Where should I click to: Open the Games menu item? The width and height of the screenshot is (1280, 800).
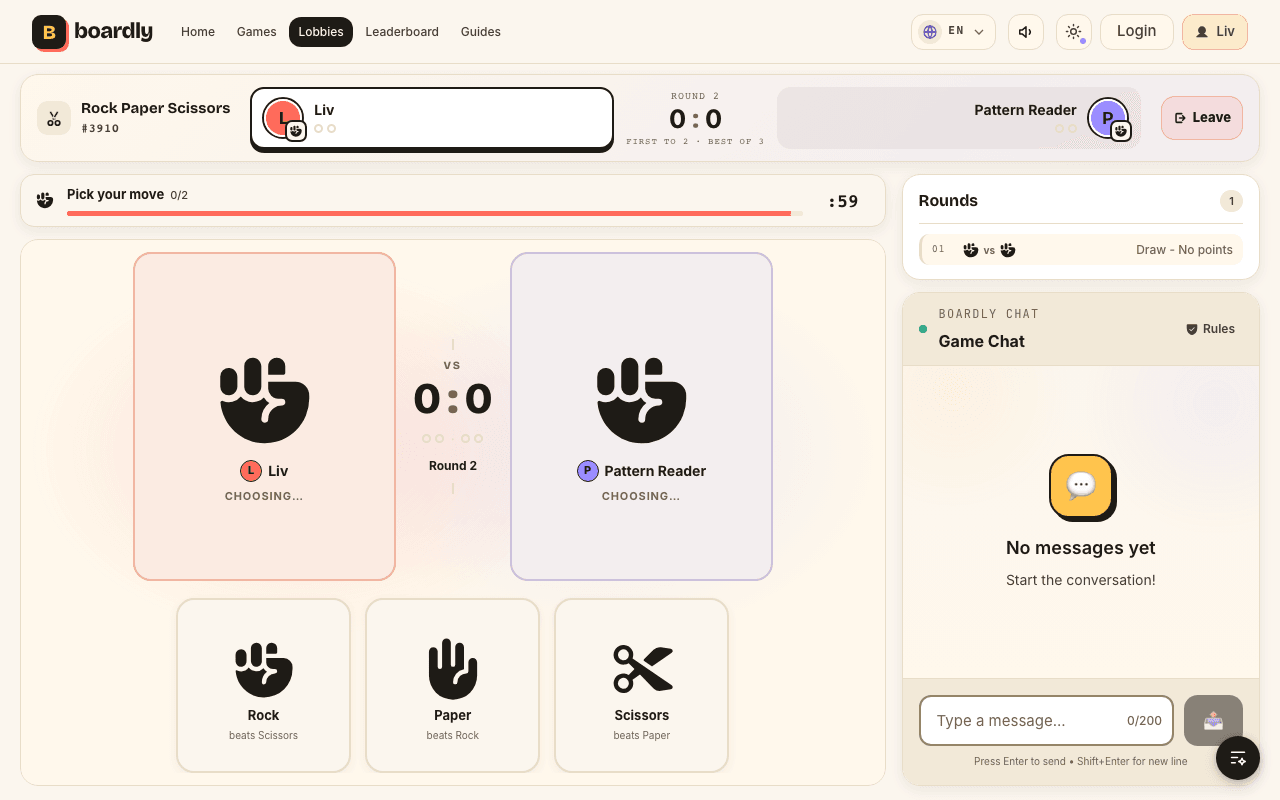tap(256, 32)
